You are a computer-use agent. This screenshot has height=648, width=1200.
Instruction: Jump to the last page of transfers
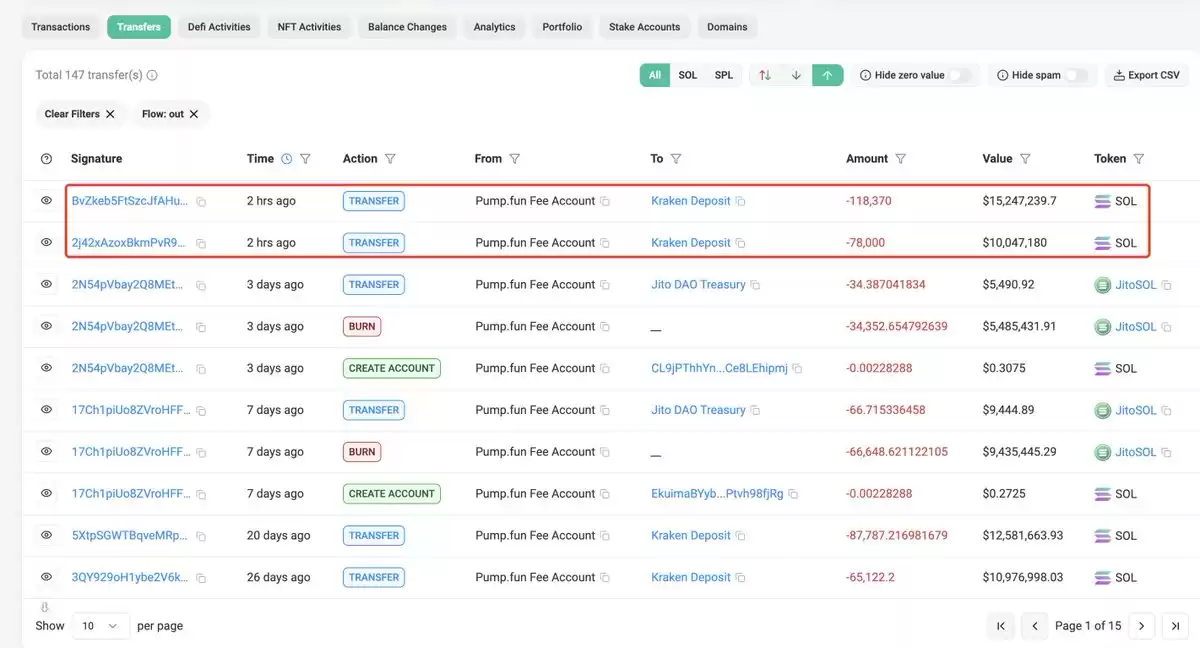click(x=1175, y=626)
